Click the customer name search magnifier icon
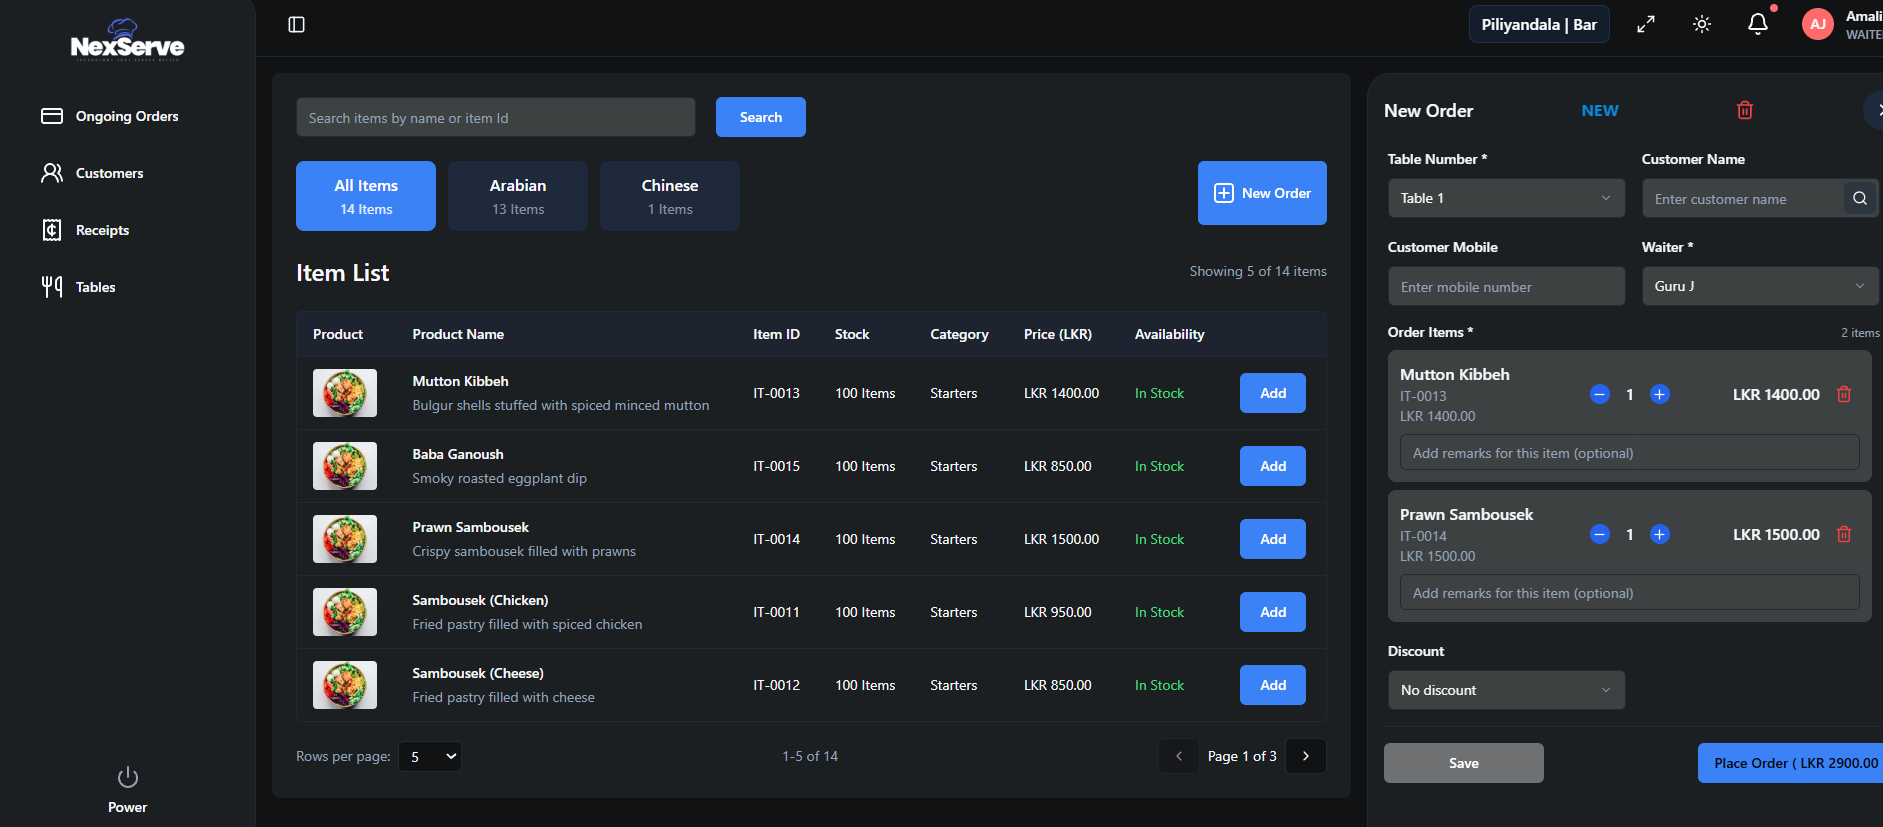The image size is (1883, 827). 1859,199
